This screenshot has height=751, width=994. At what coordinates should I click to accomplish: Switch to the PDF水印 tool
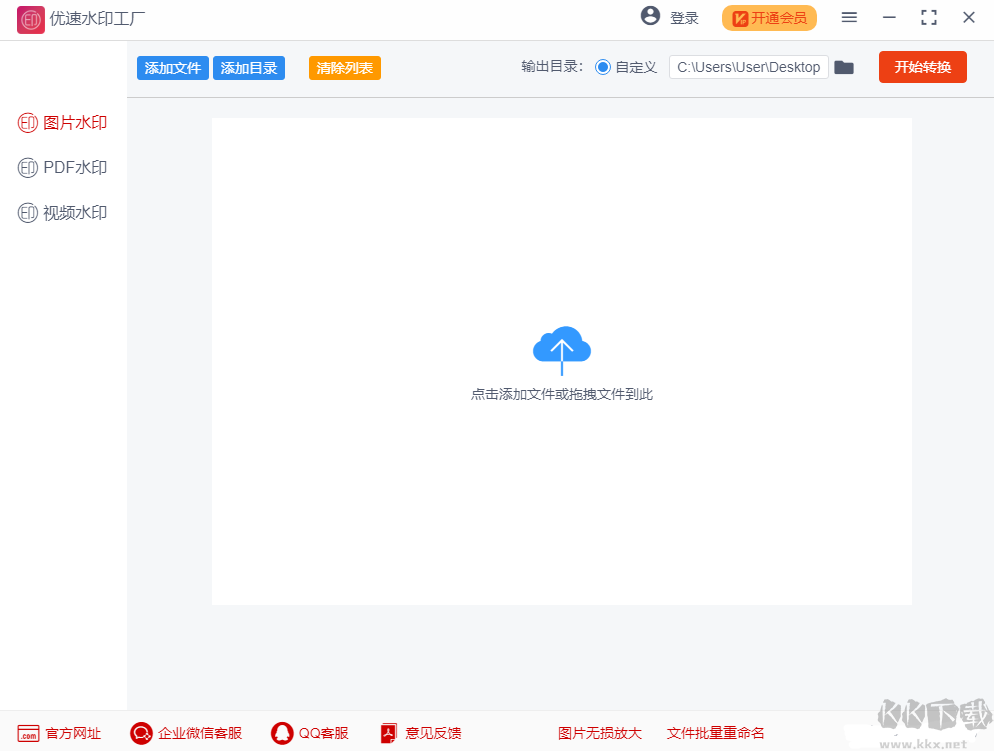coord(62,167)
